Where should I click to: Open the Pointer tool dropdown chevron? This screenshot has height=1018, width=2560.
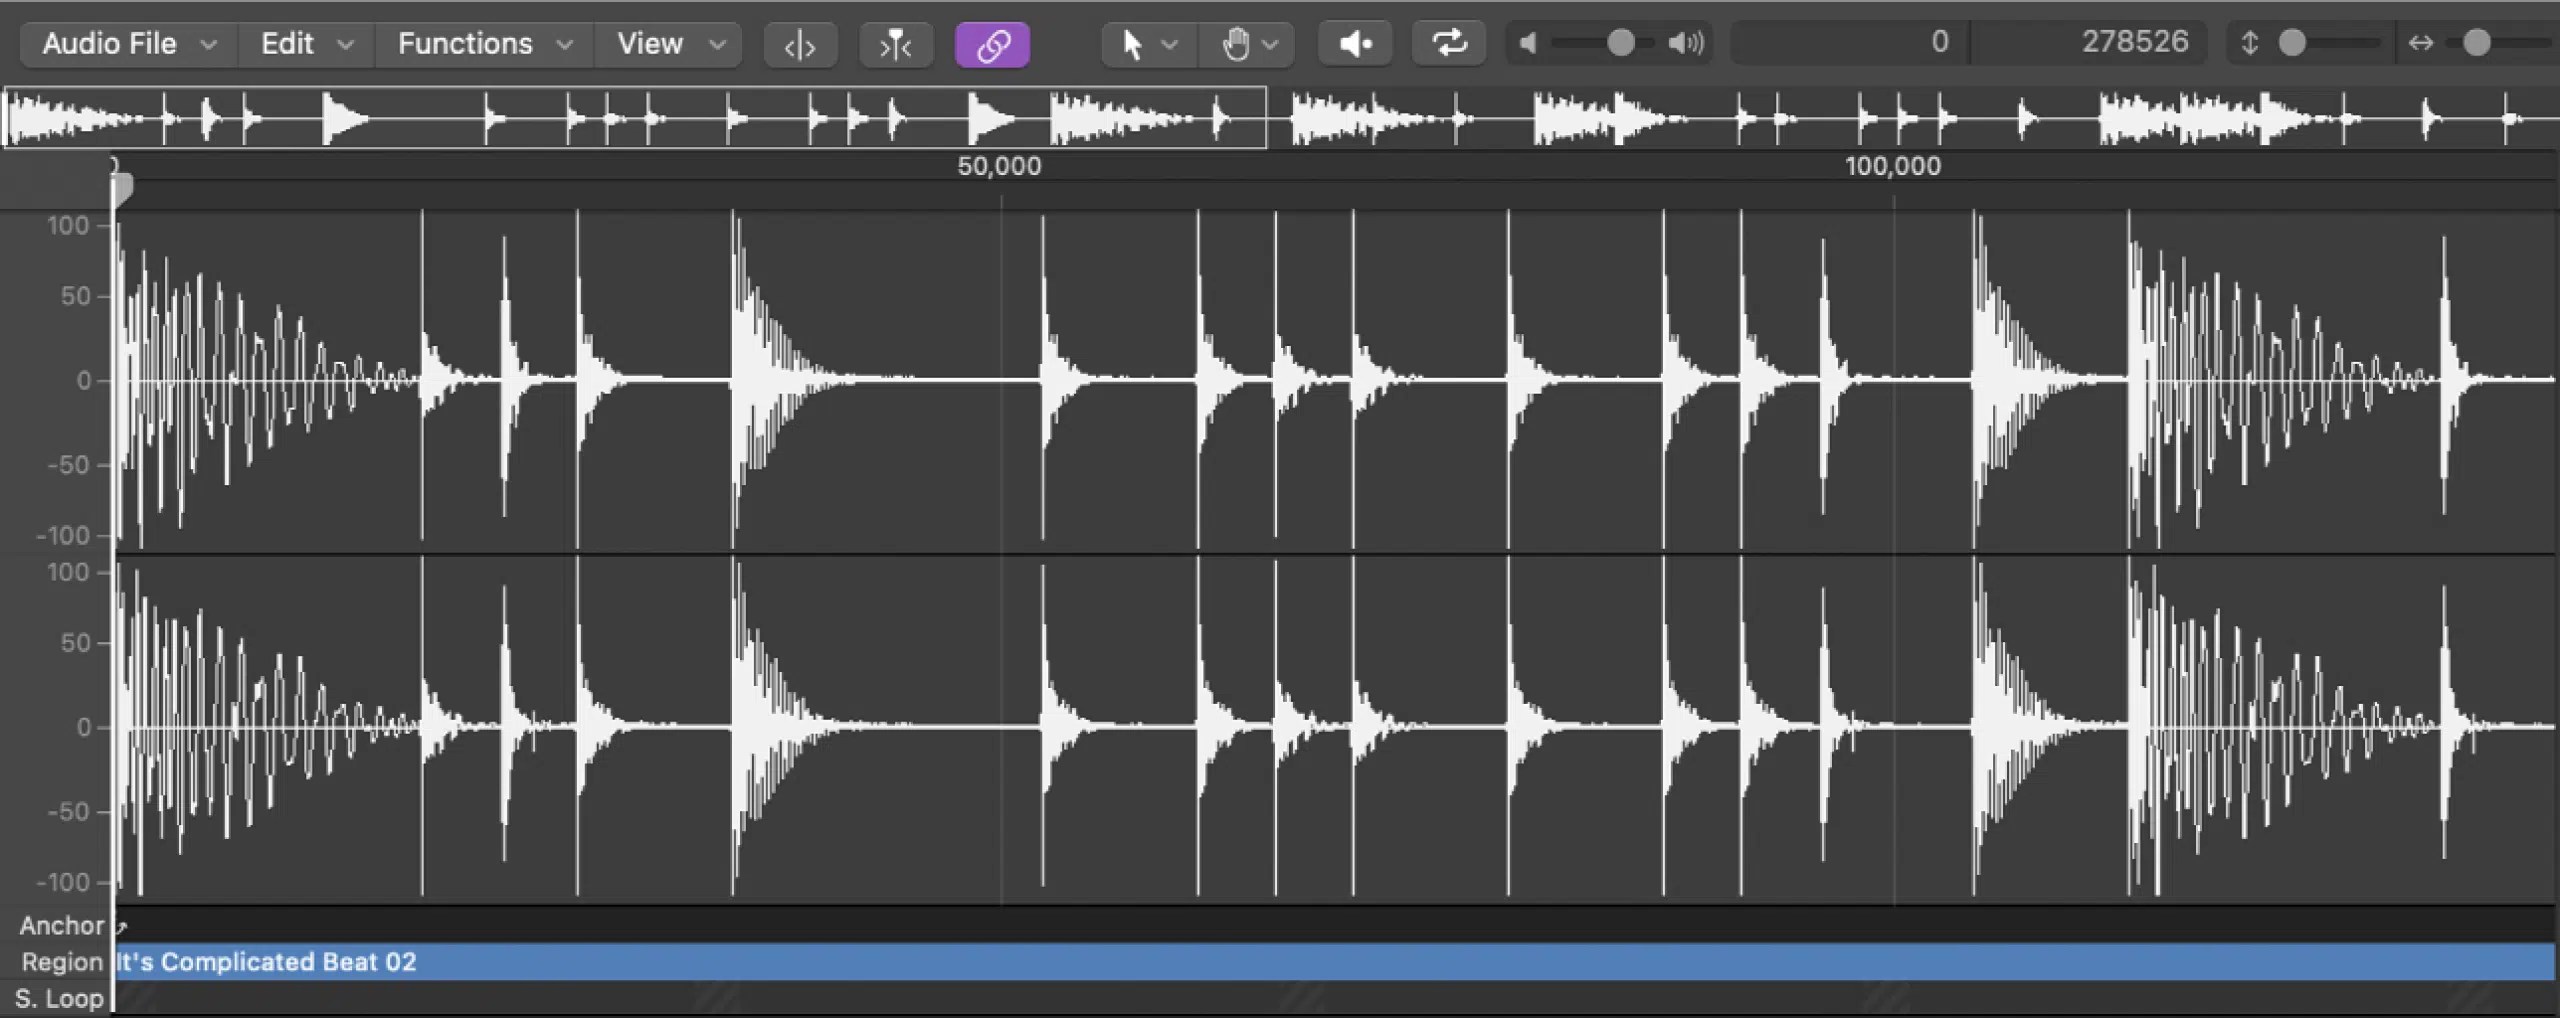pyautogui.click(x=1170, y=43)
